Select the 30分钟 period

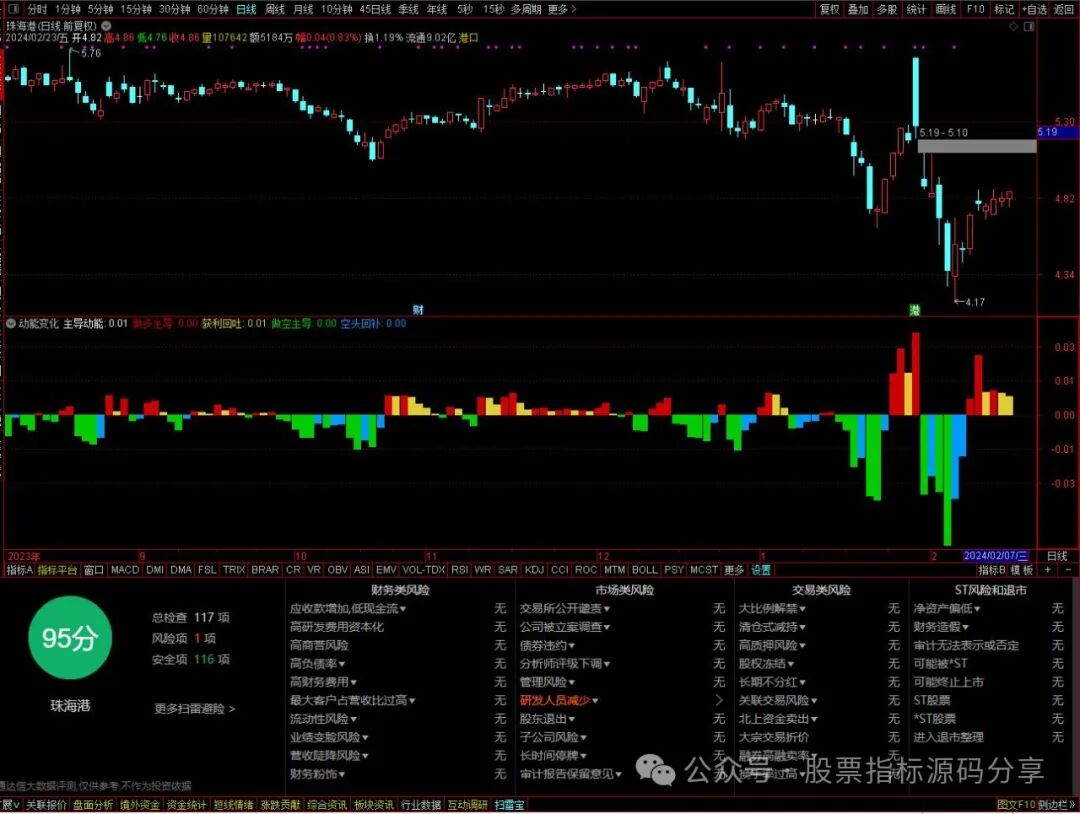coord(174,9)
